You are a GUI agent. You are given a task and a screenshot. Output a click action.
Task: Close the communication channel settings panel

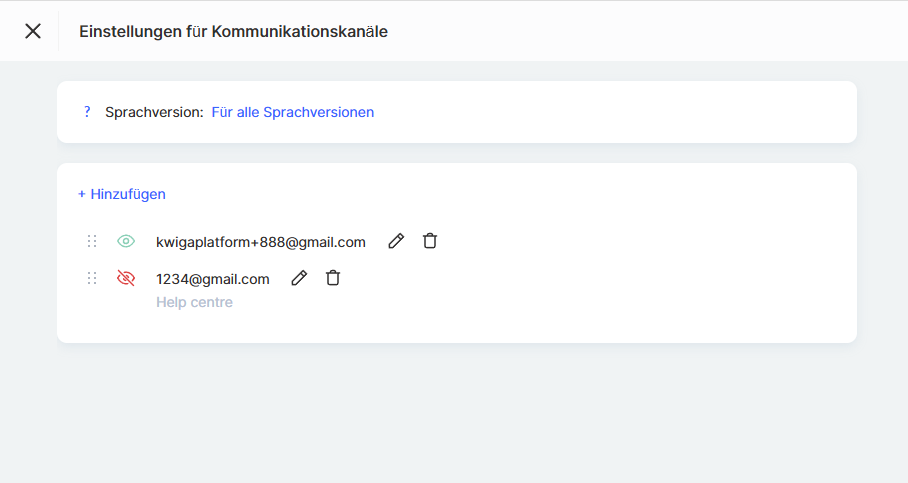(x=33, y=31)
